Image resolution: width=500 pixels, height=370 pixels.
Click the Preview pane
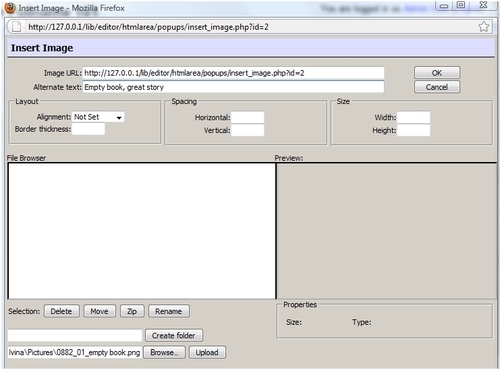pos(387,231)
